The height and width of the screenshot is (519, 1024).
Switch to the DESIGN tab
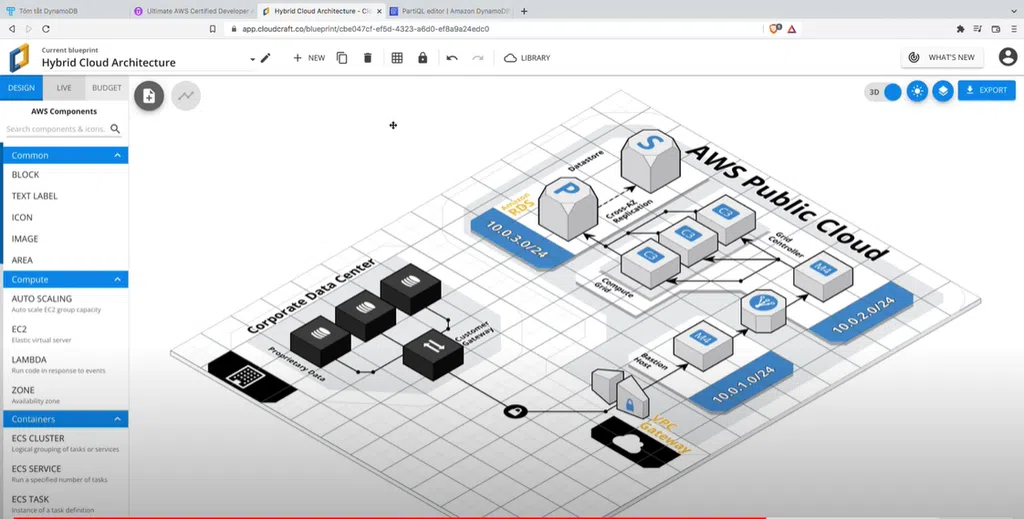[22, 87]
